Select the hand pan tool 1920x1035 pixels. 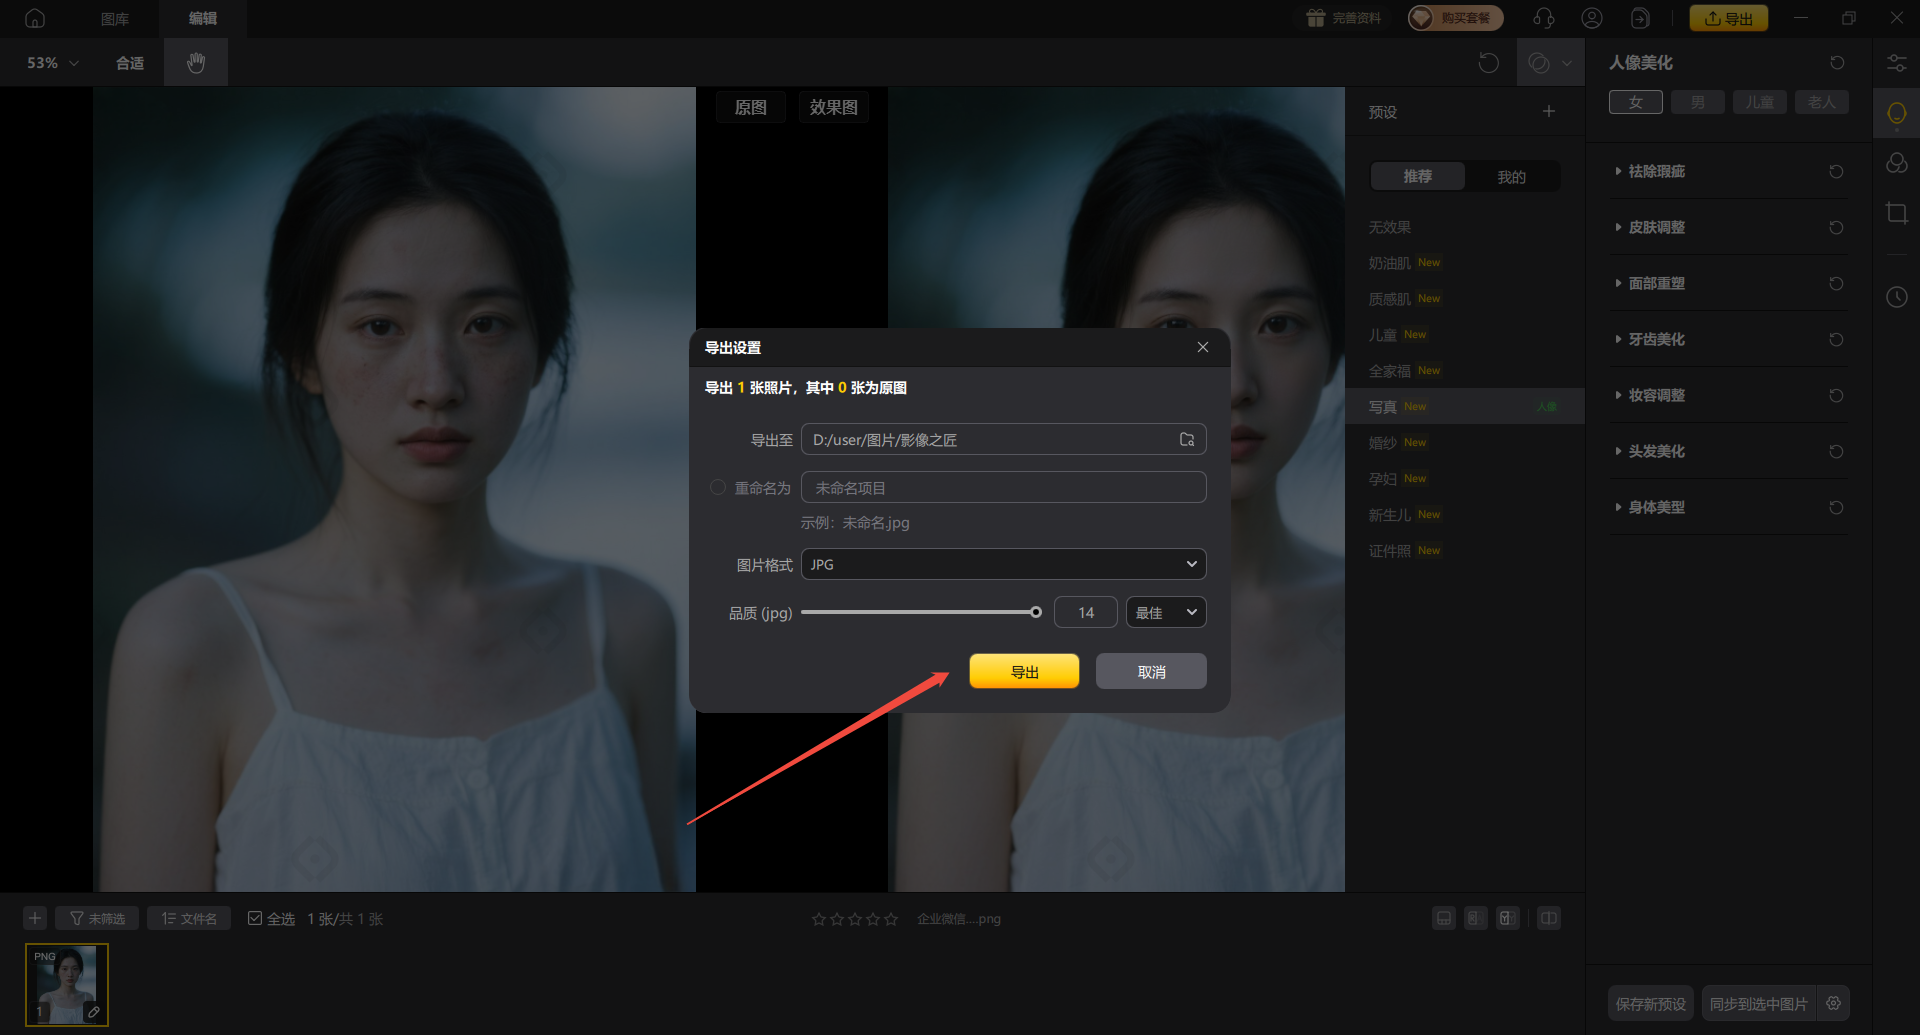click(196, 63)
